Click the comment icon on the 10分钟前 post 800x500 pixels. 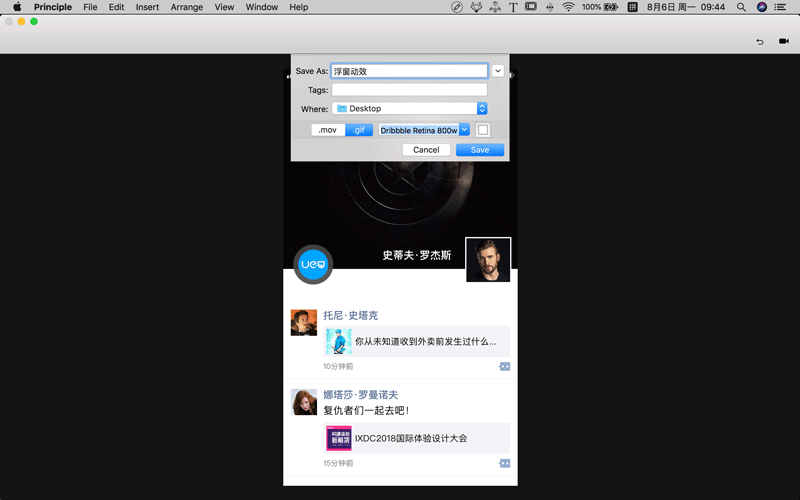pyautogui.click(x=504, y=366)
